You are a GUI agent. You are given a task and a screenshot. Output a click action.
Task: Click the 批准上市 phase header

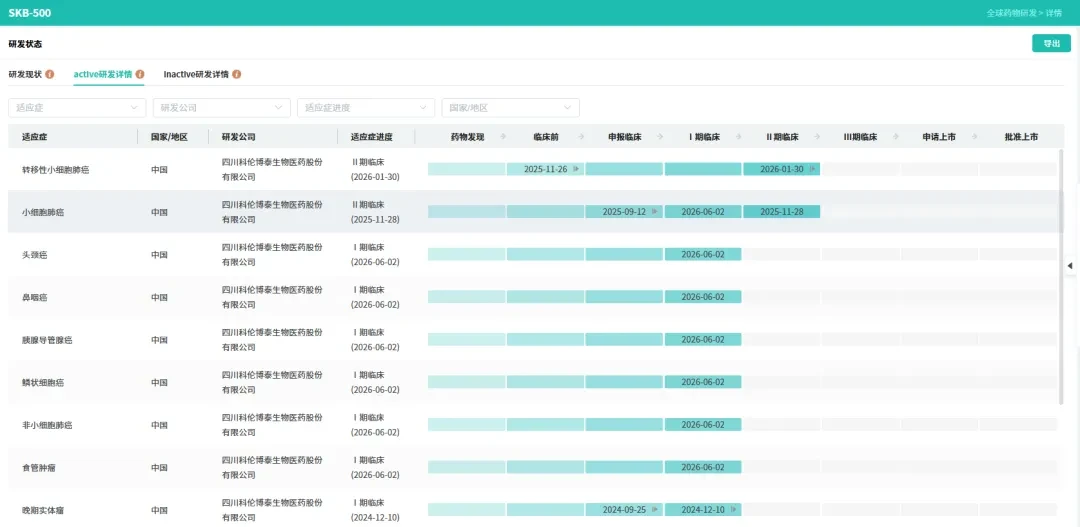(1021, 137)
